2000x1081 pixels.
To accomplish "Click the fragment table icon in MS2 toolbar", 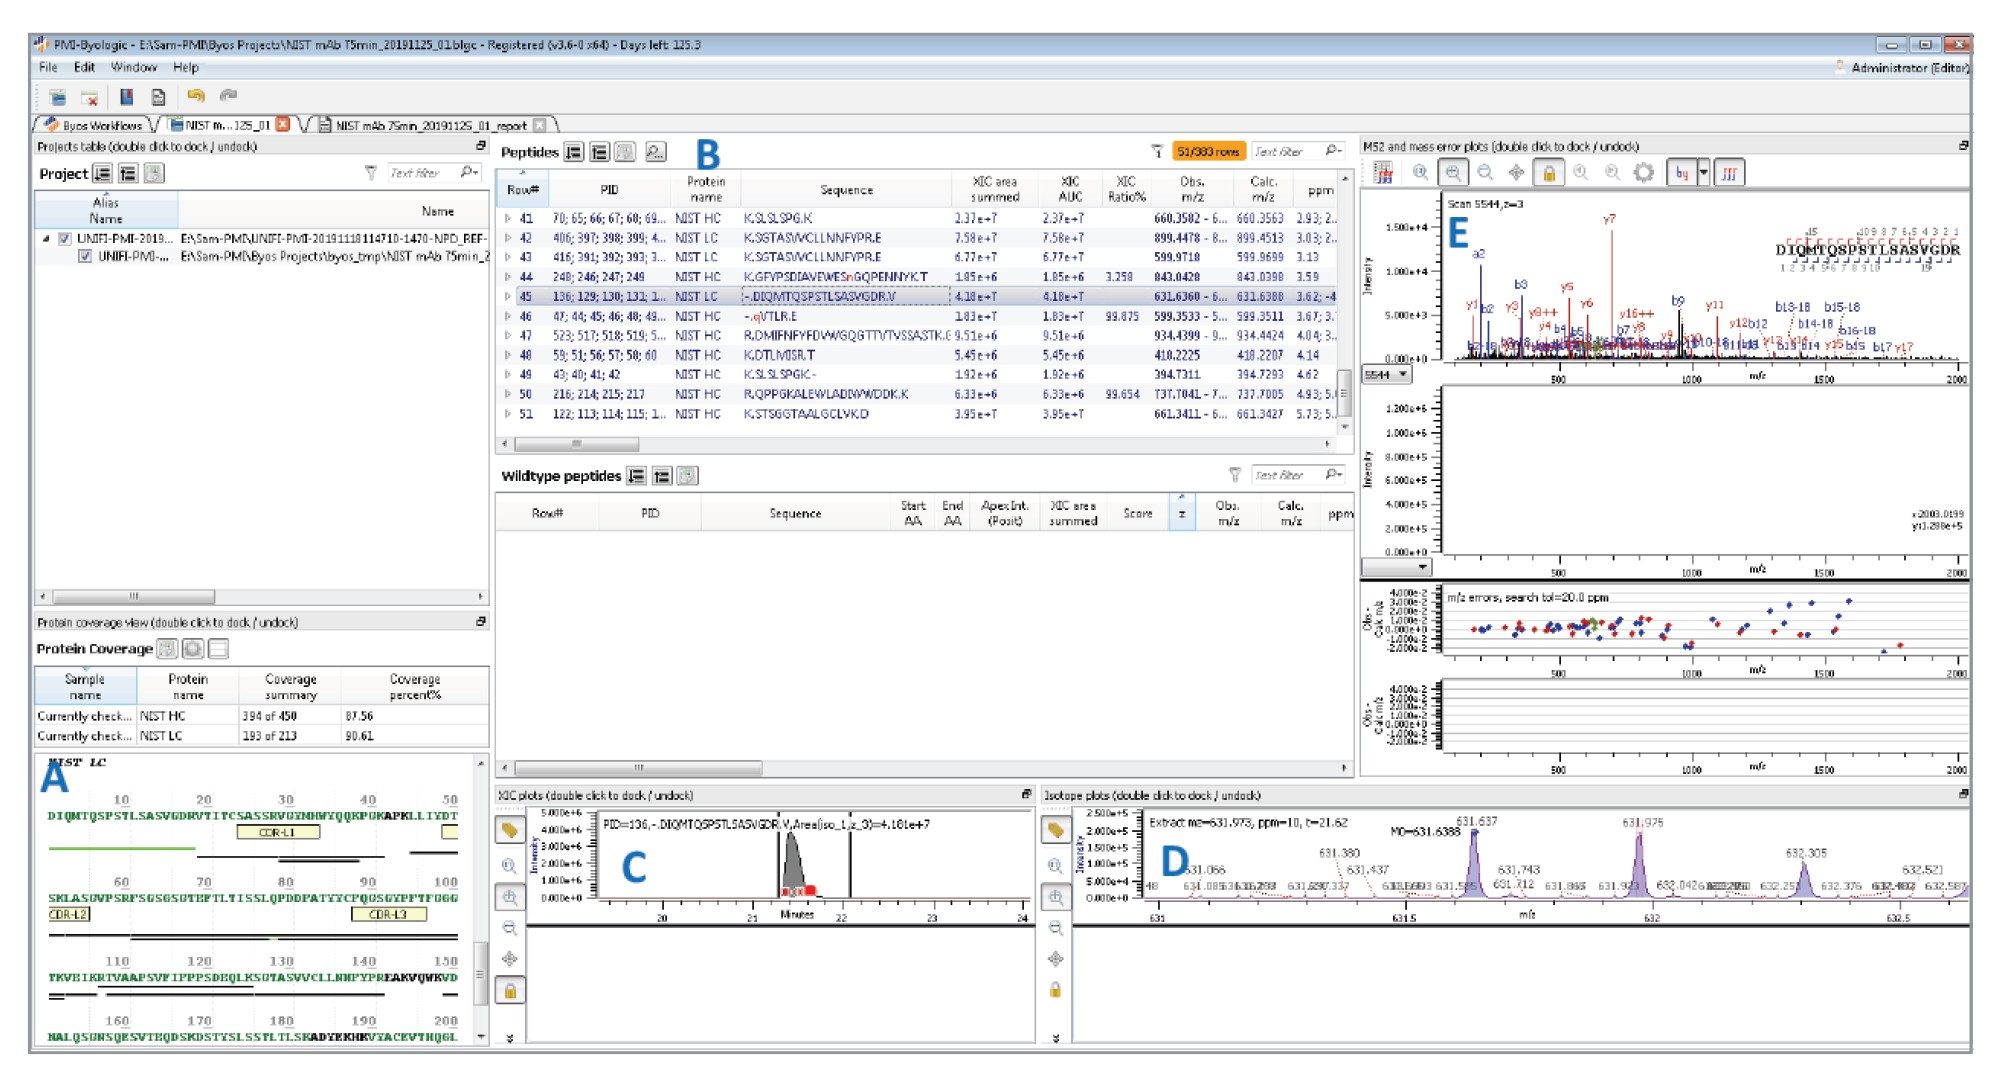I will 1384,173.
